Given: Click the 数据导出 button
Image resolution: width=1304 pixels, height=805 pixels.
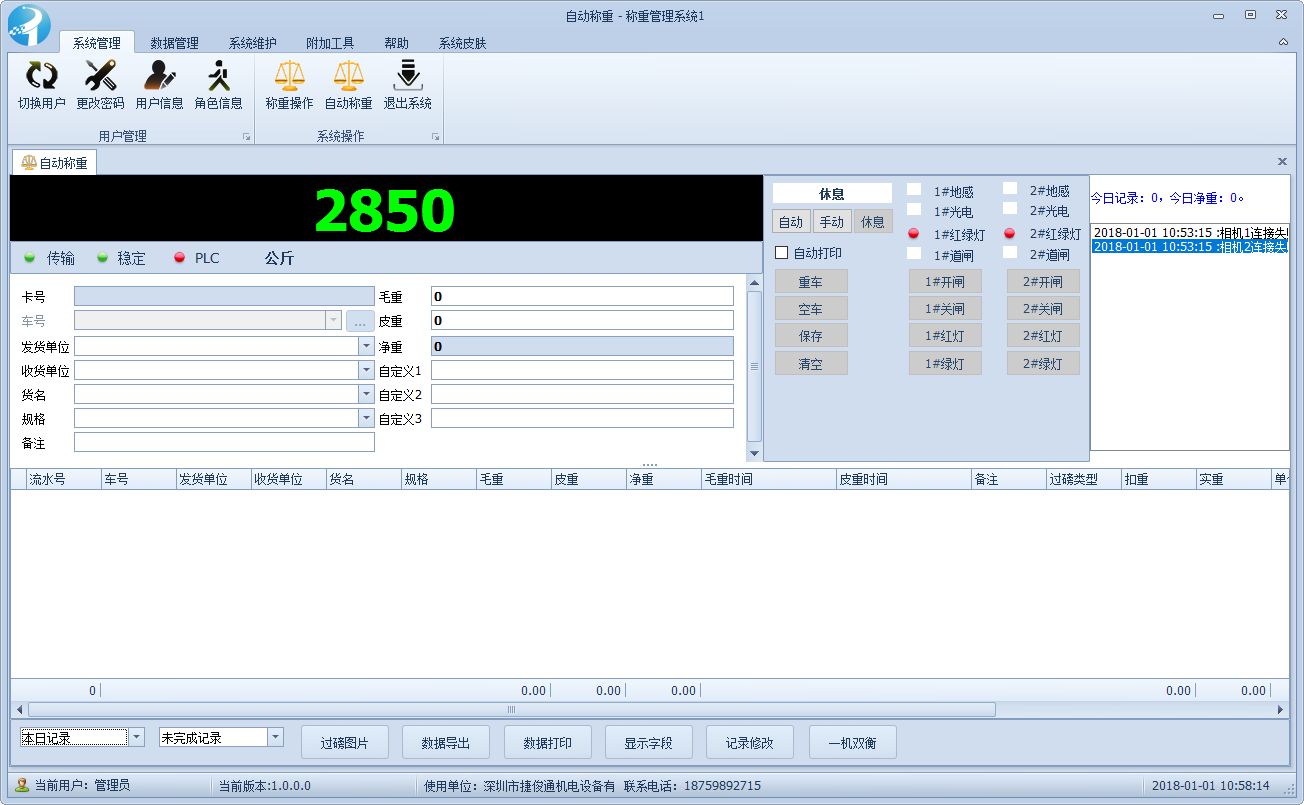Looking at the screenshot, I should click(x=446, y=743).
